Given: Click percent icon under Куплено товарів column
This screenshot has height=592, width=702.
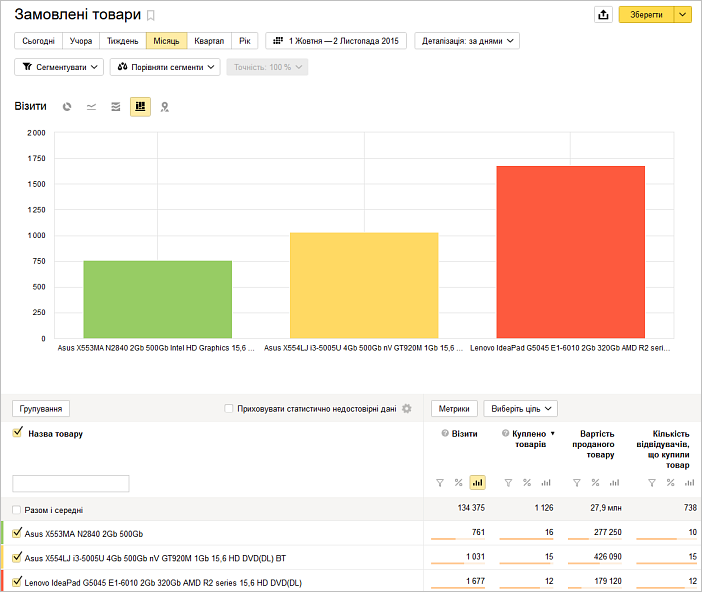Looking at the screenshot, I should 527,483.
